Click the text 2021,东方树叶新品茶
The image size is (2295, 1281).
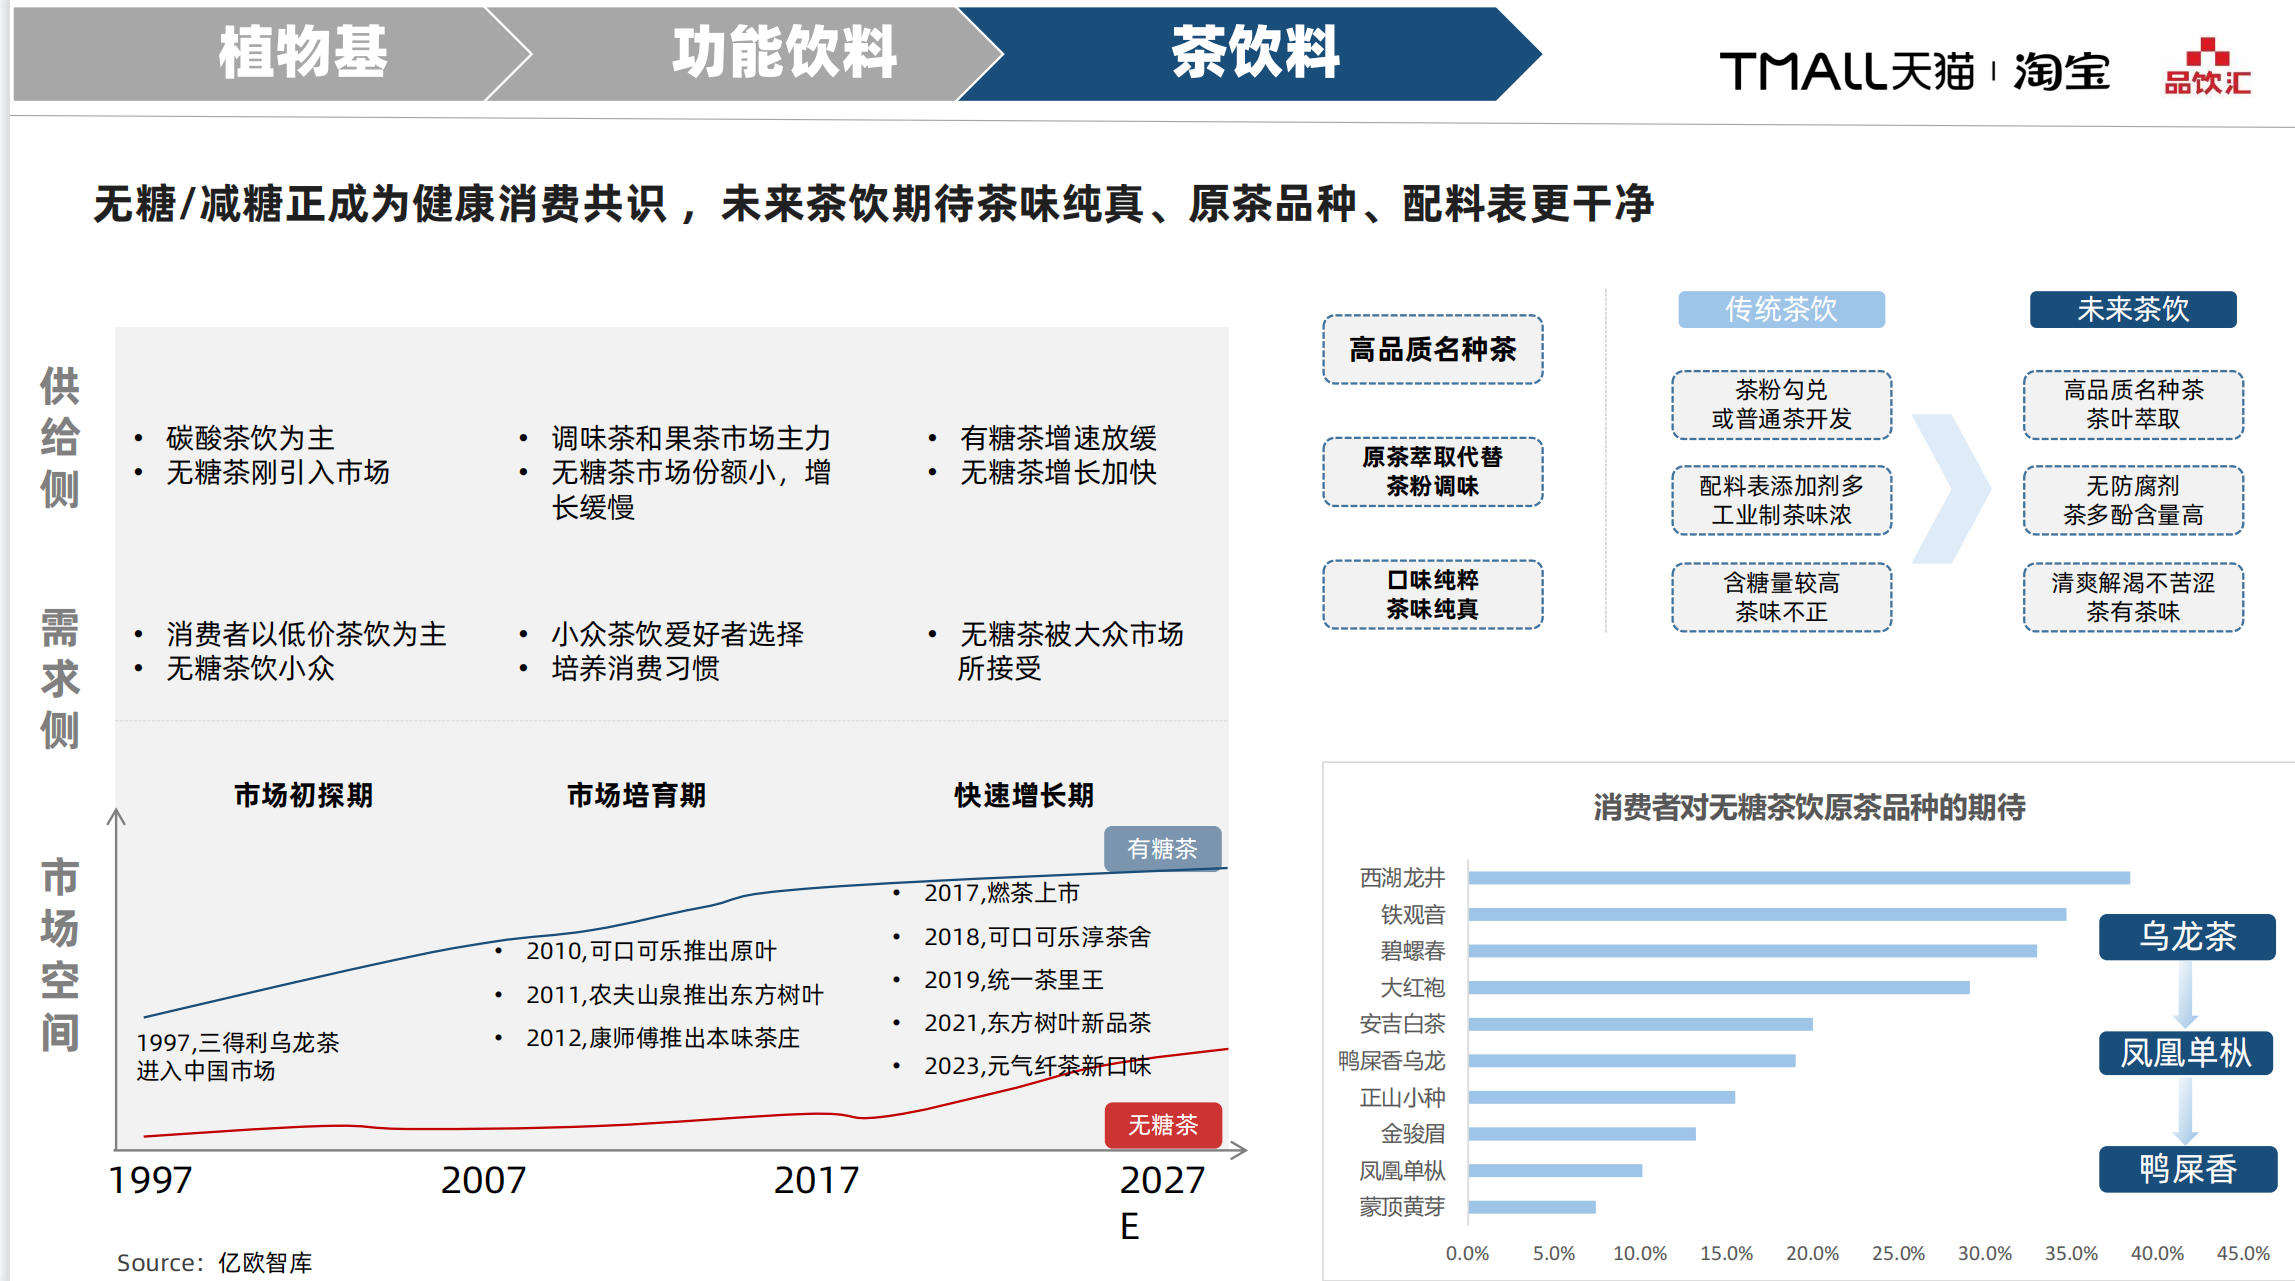1037,1023
